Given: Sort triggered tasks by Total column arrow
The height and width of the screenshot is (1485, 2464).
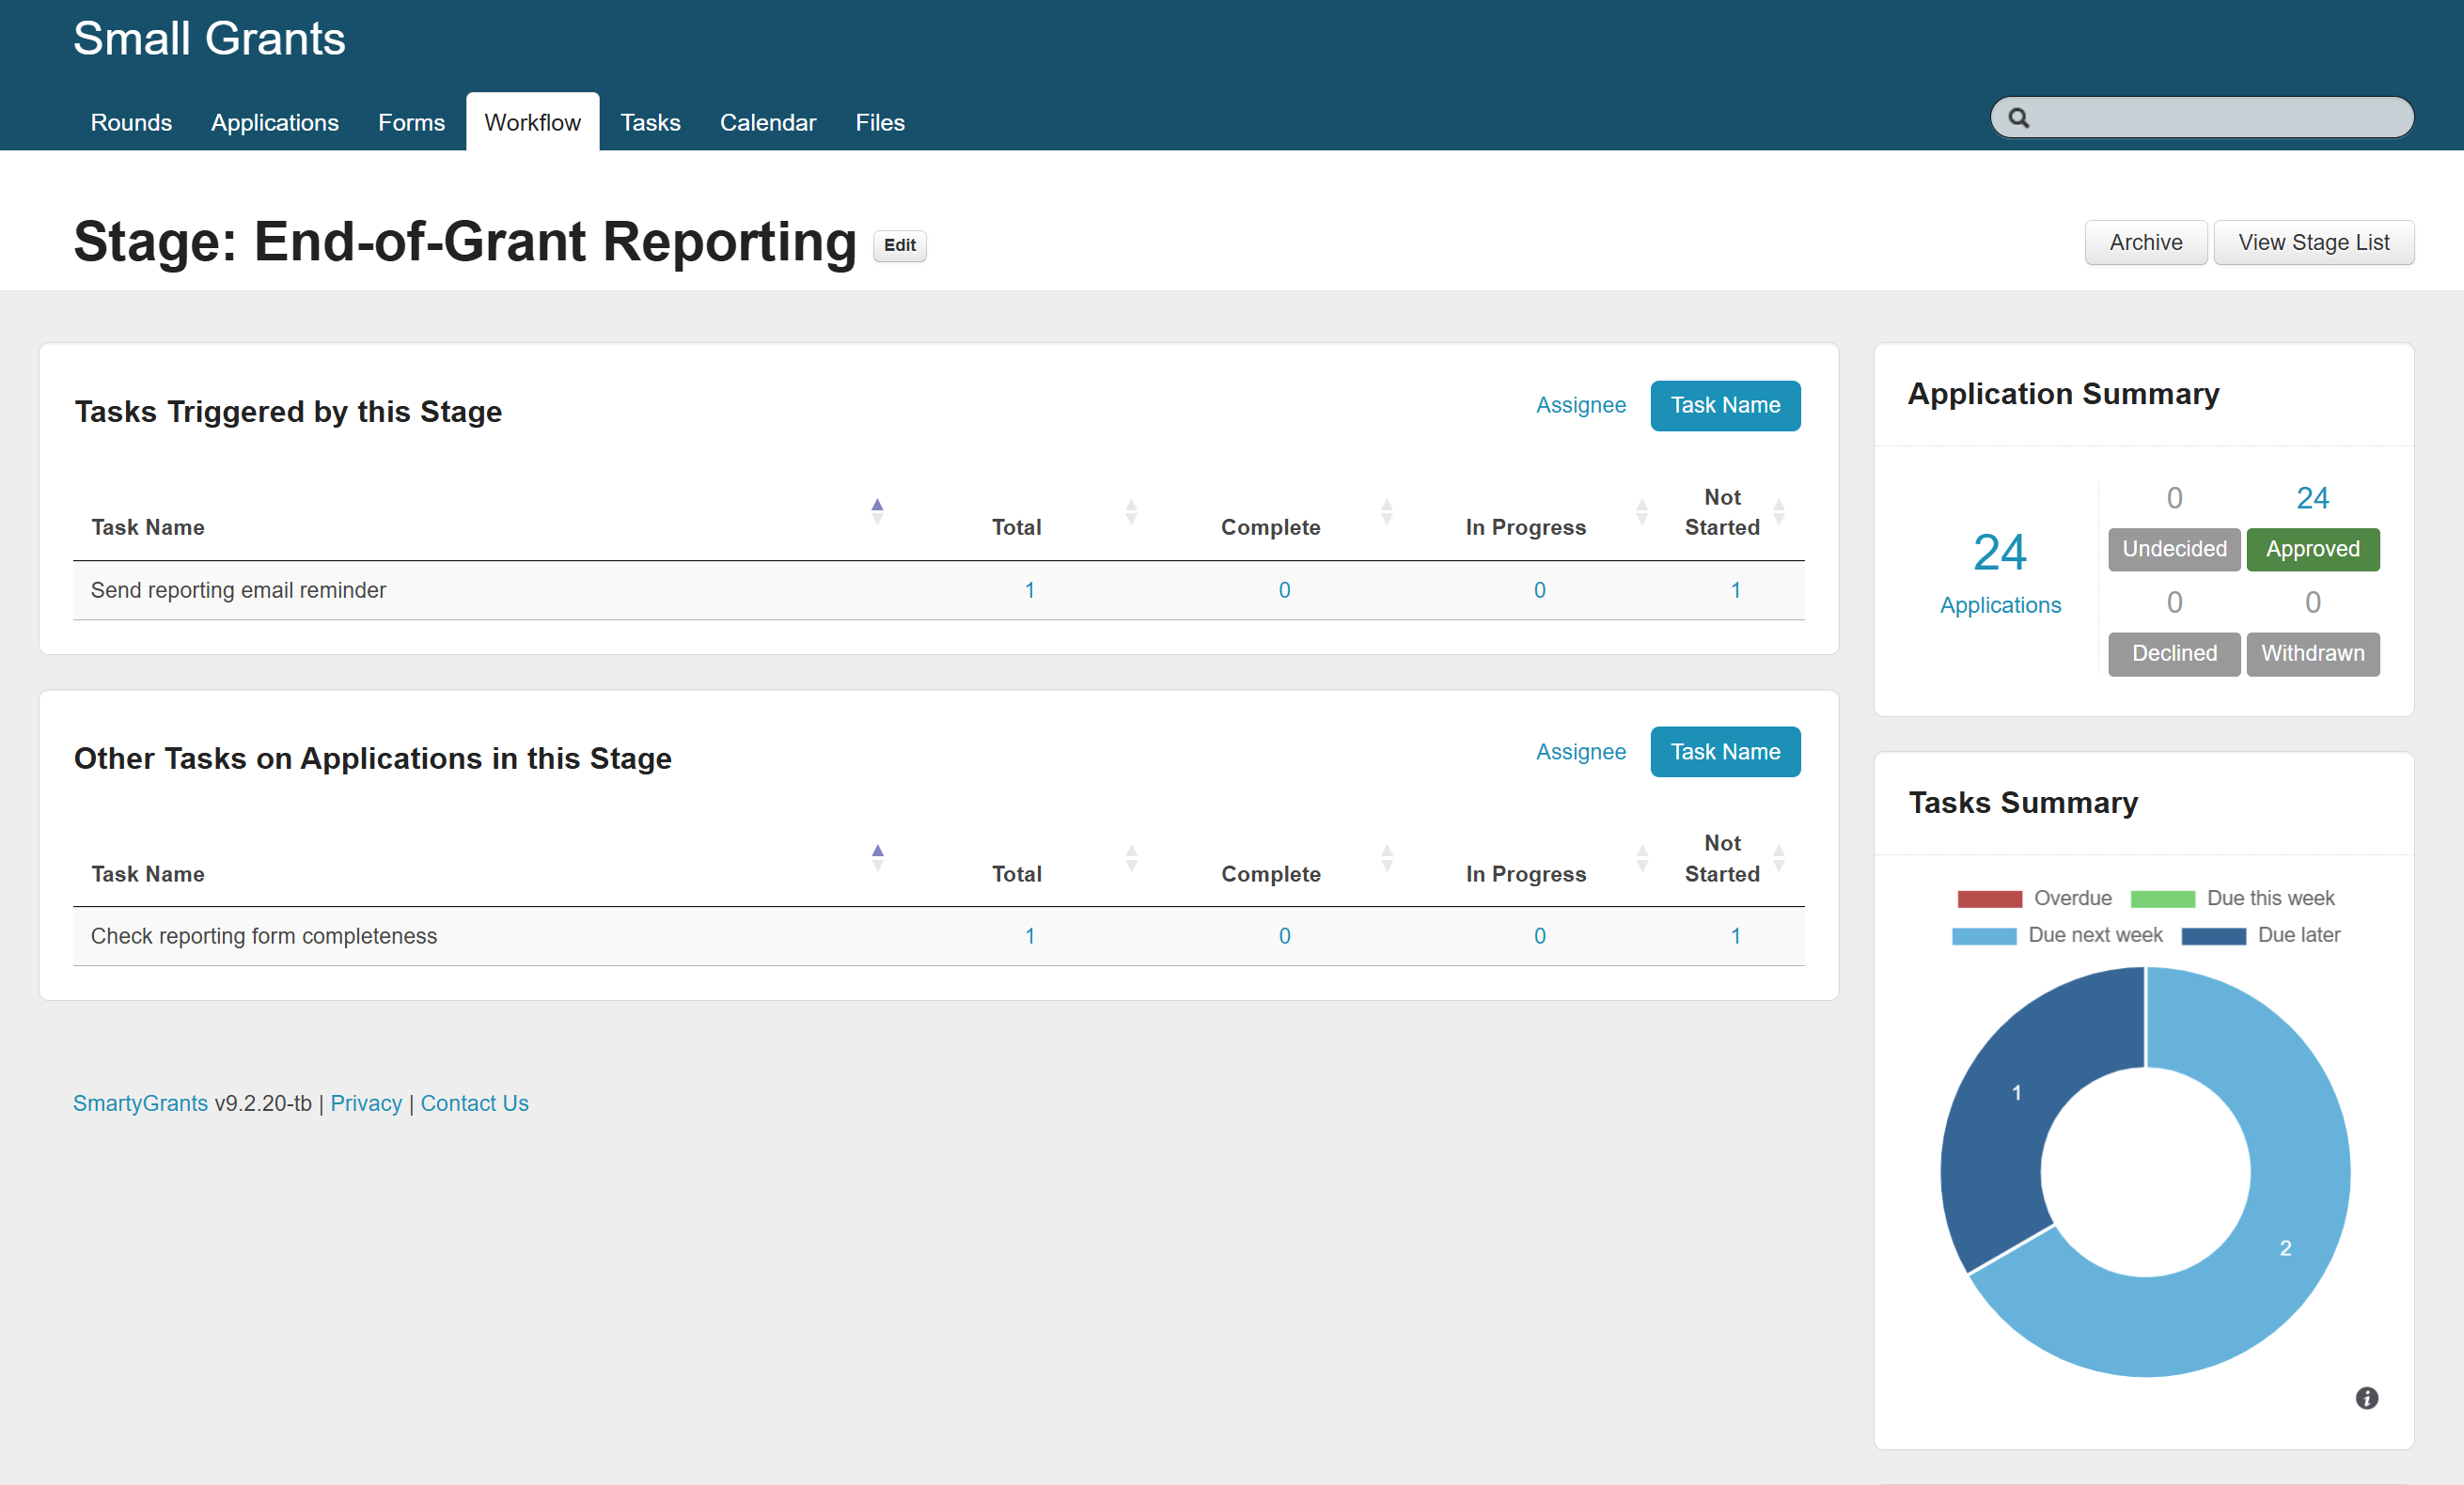Looking at the screenshot, I should tap(1131, 512).
